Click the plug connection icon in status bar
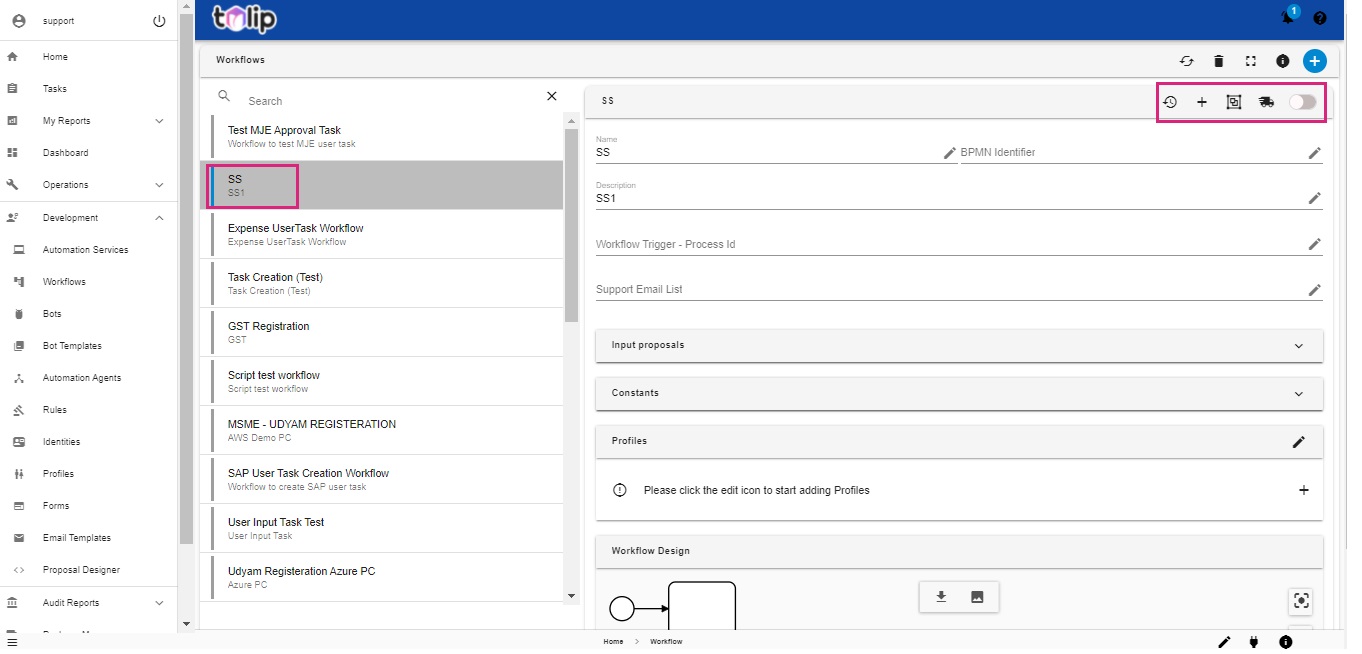1362x654 pixels. [1254, 642]
